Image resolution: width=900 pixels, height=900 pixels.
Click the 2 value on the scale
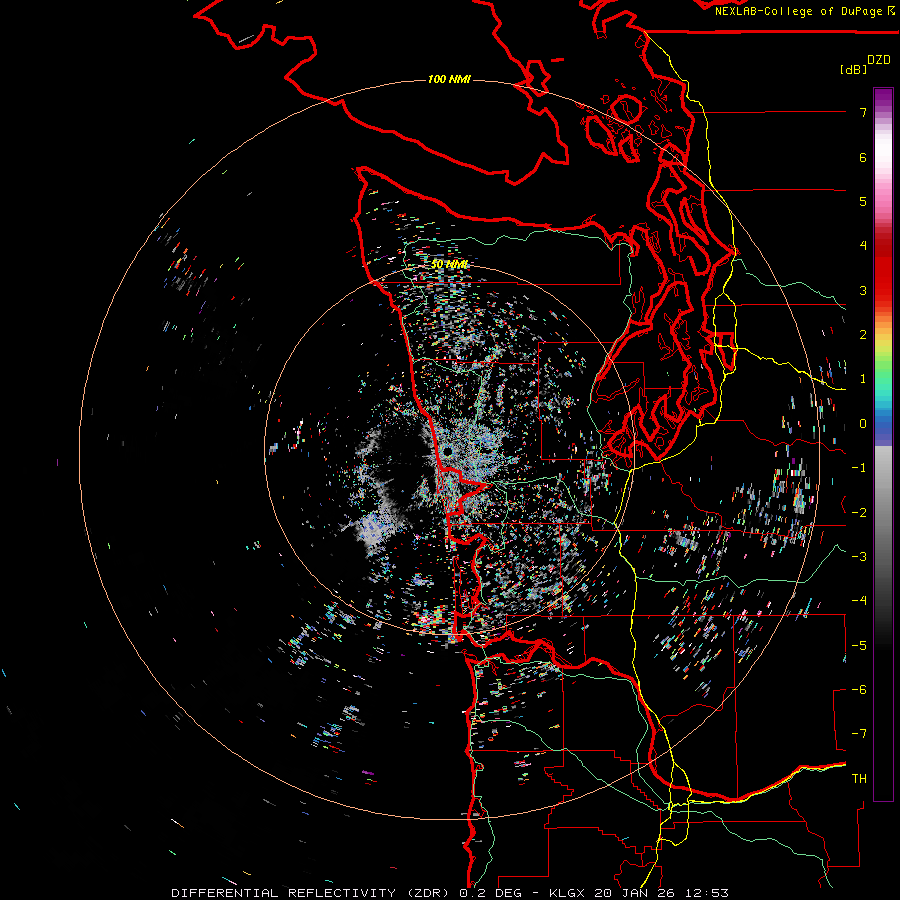coord(863,335)
